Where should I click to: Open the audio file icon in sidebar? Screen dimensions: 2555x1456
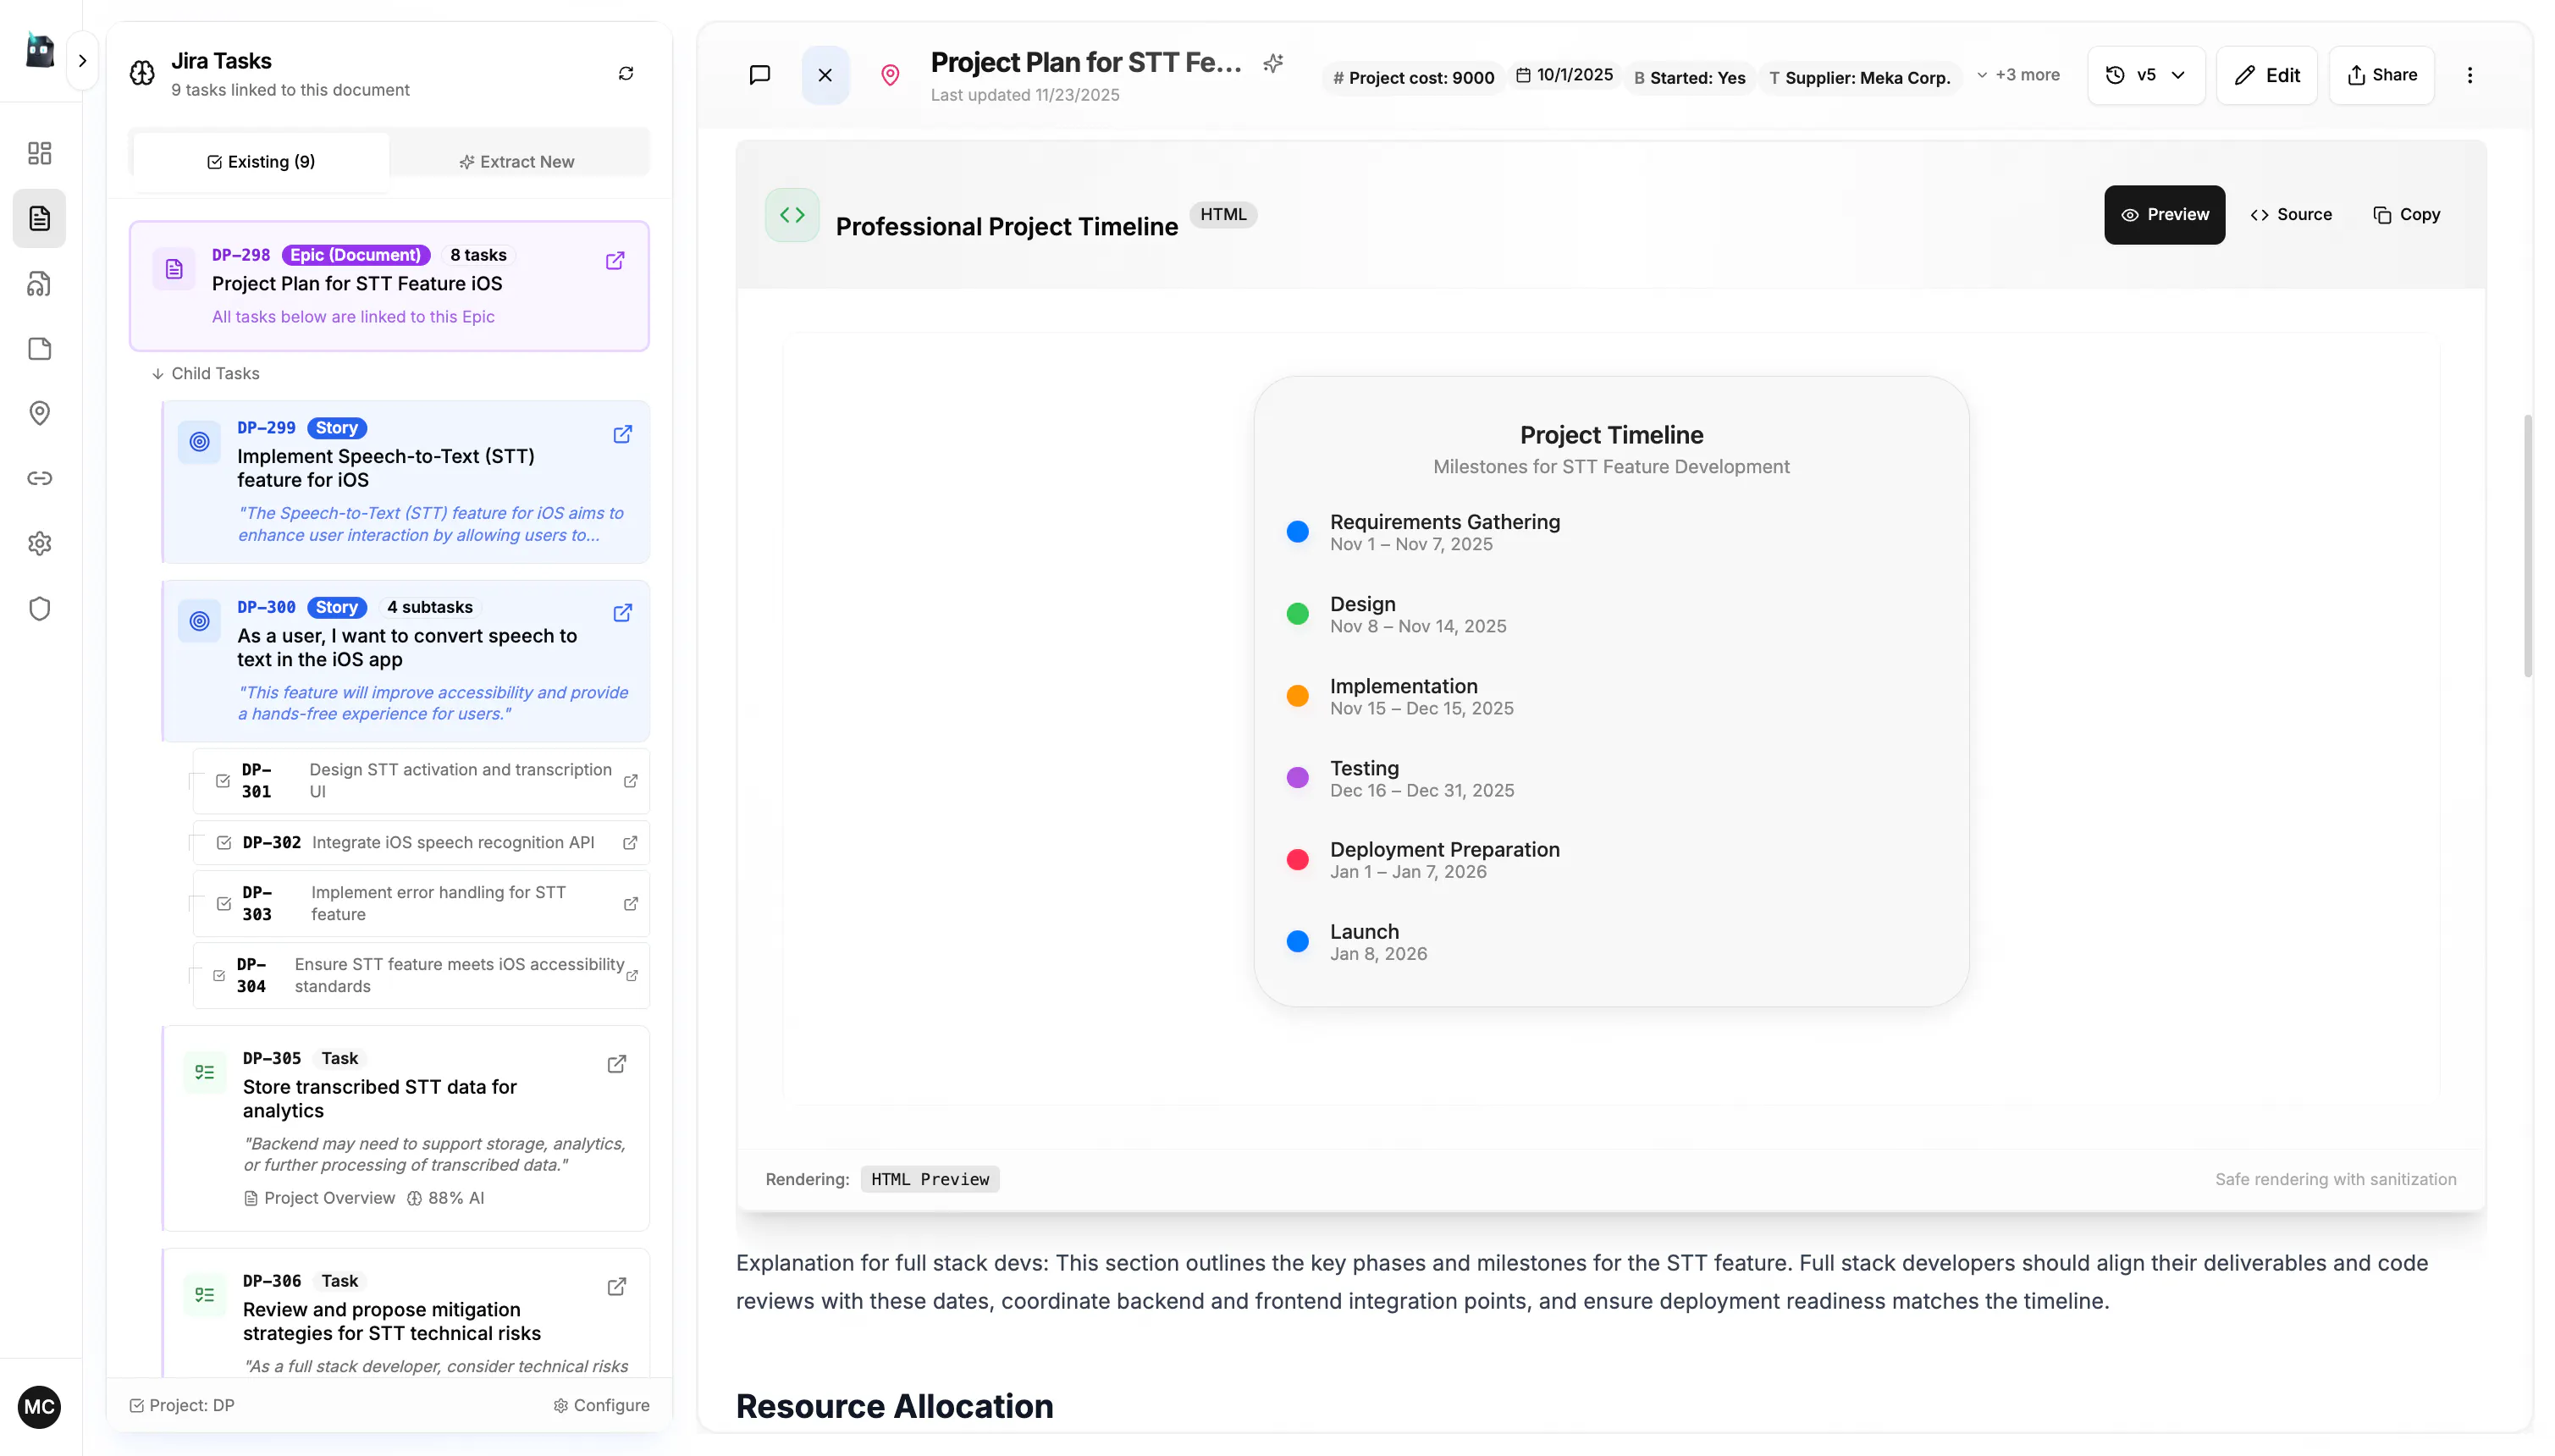(39, 284)
